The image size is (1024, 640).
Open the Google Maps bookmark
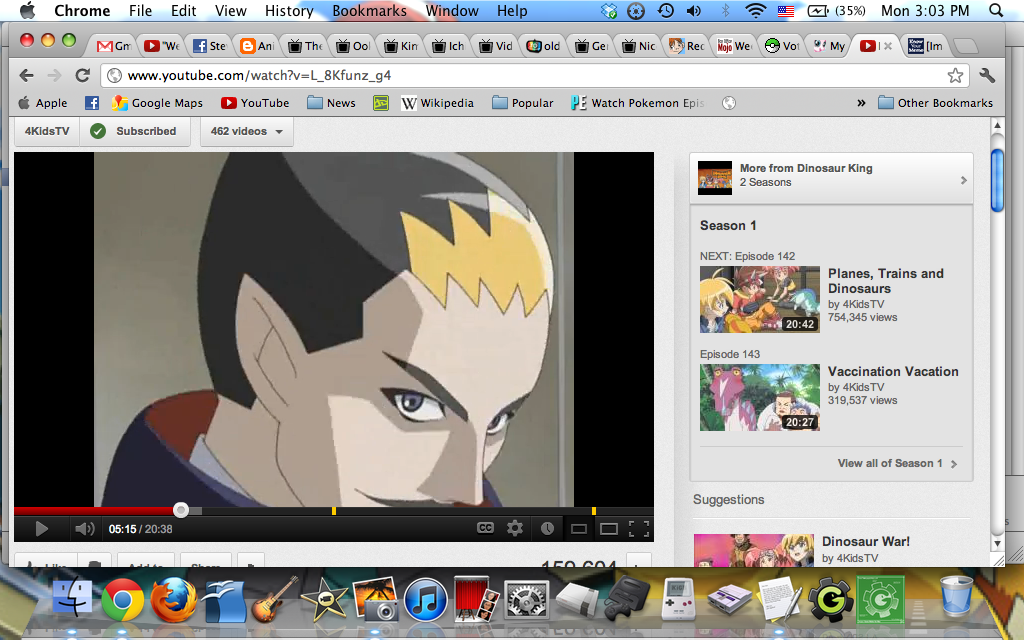pyautogui.click(x=157, y=103)
